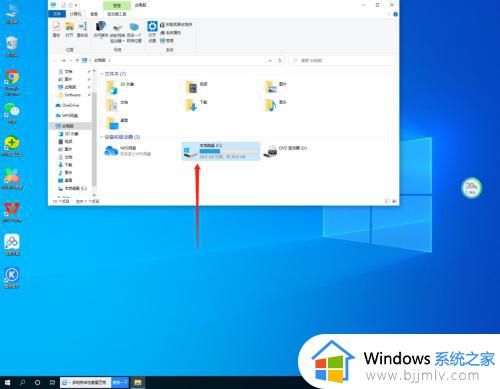Select 本地磁盘 (C:) in the navigation pane
This screenshot has width=500, height=389.
tap(73, 188)
